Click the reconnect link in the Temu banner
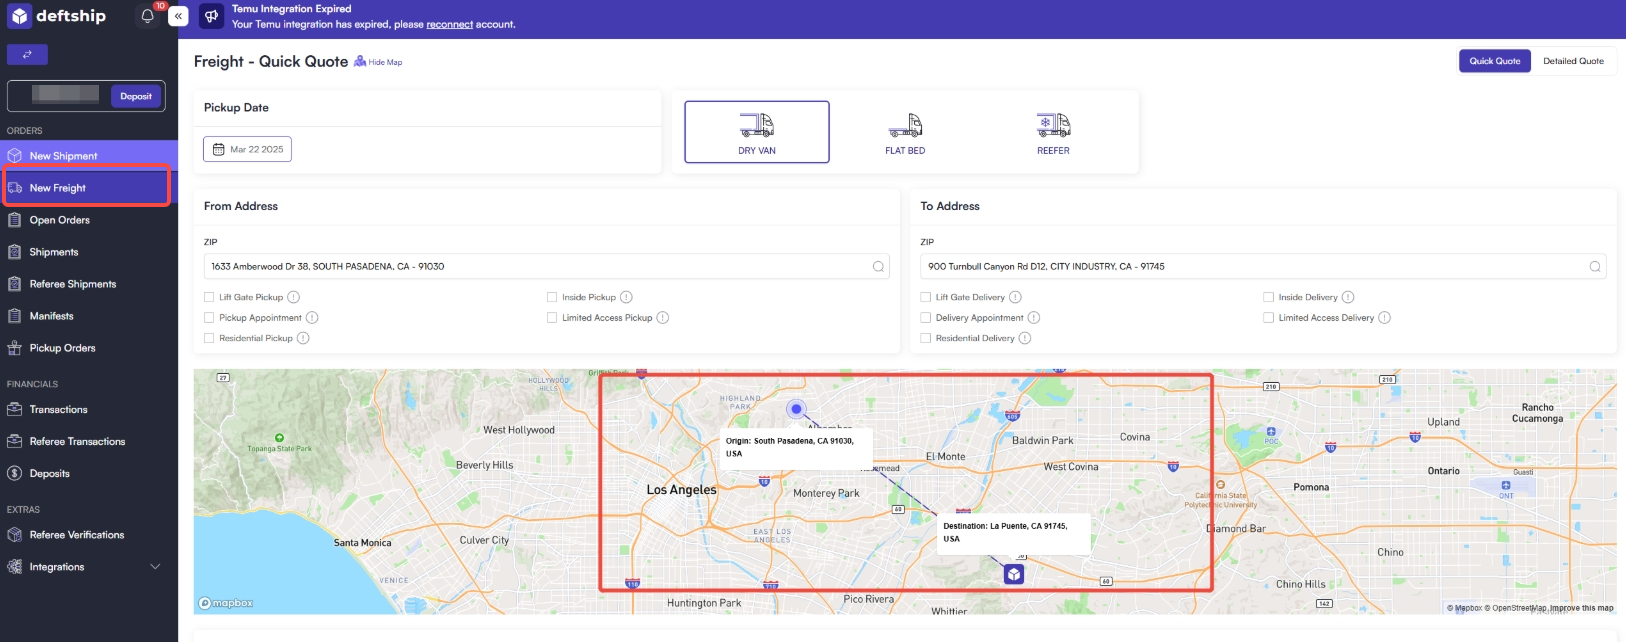Image resolution: width=1626 pixels, height=642 pixels. point(450,24)
